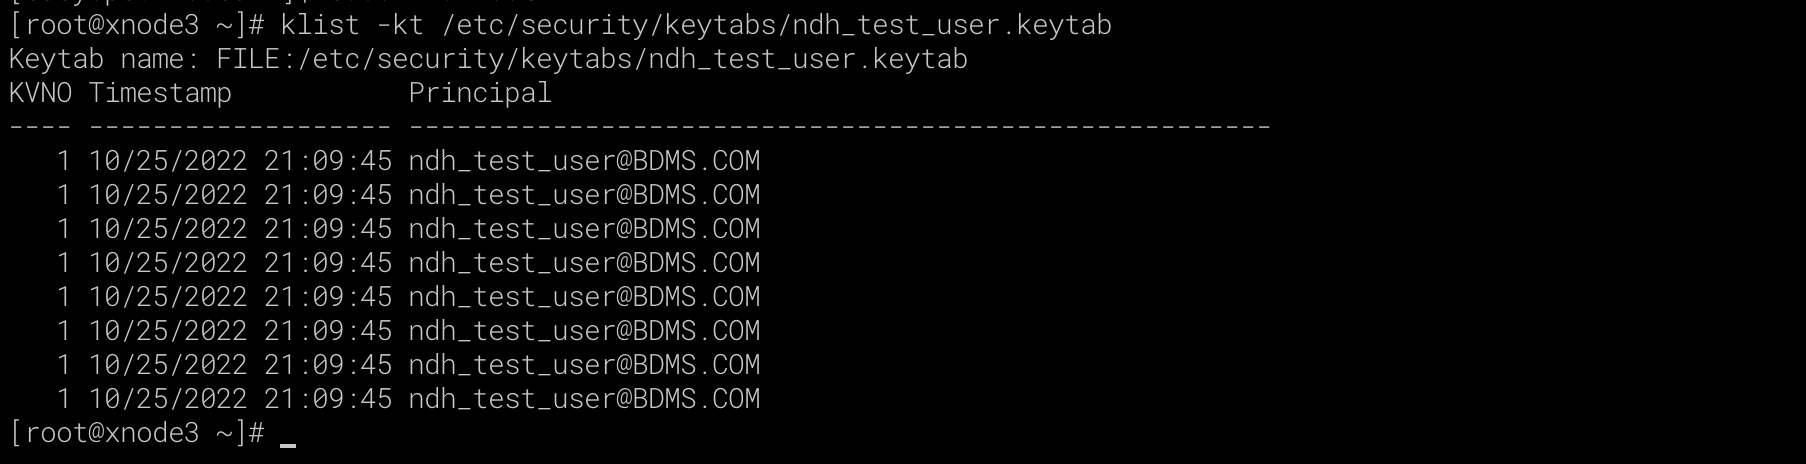Click the sixth ndh_test_user@BDMS.COM principal entry
The image size is (1806, 464).
coord(585,331)
